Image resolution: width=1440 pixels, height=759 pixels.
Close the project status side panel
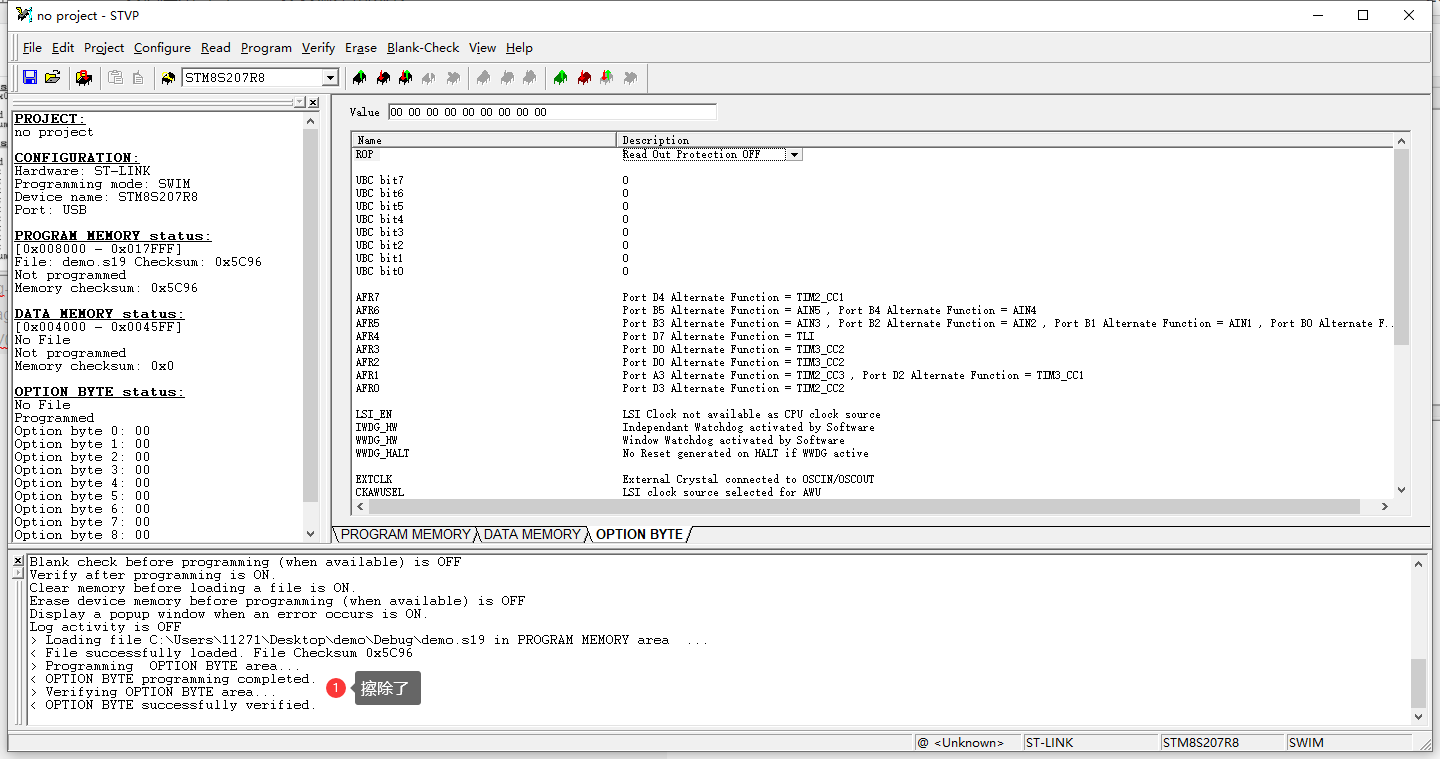pos(313,102)
